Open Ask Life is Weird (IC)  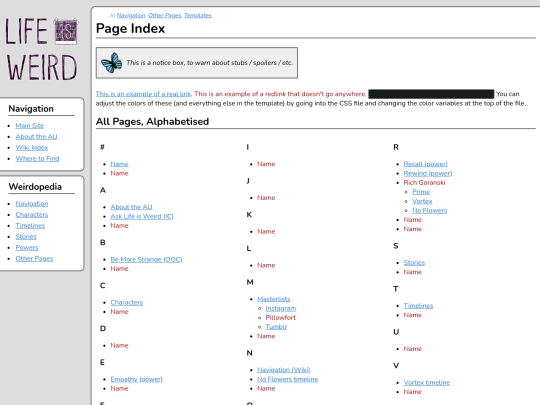(x=142, y=217)
